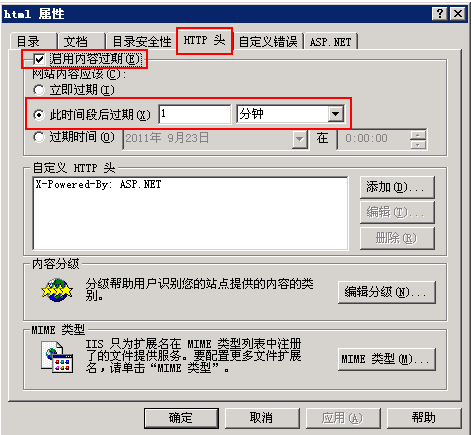Open the 编辑分级 ratings button
Screen dimensions: 471x435
pyautogui.click(x=387, y=292)
